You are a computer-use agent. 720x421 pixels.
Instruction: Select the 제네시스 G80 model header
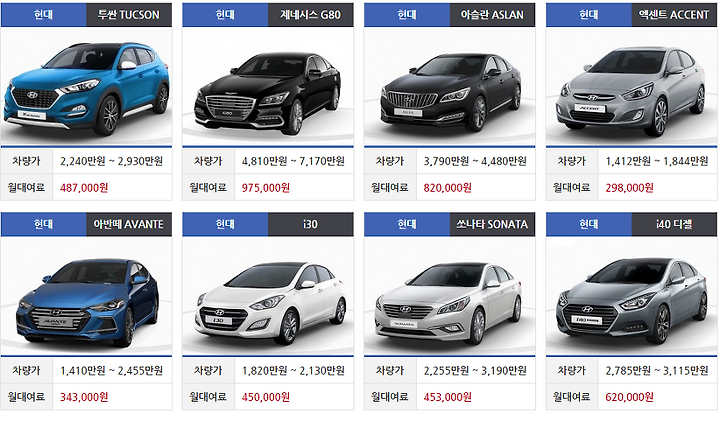click(x=310, y=15)
